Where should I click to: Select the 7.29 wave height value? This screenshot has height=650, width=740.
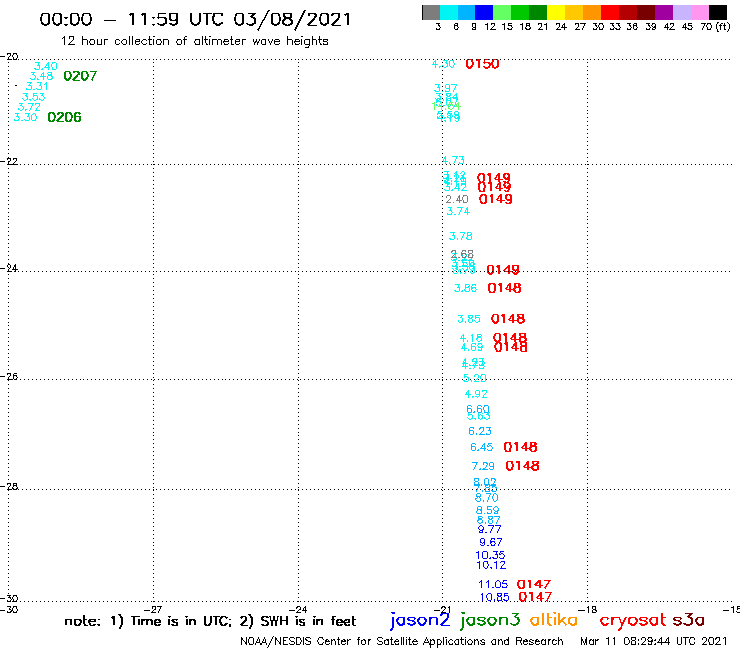(483, 466)
